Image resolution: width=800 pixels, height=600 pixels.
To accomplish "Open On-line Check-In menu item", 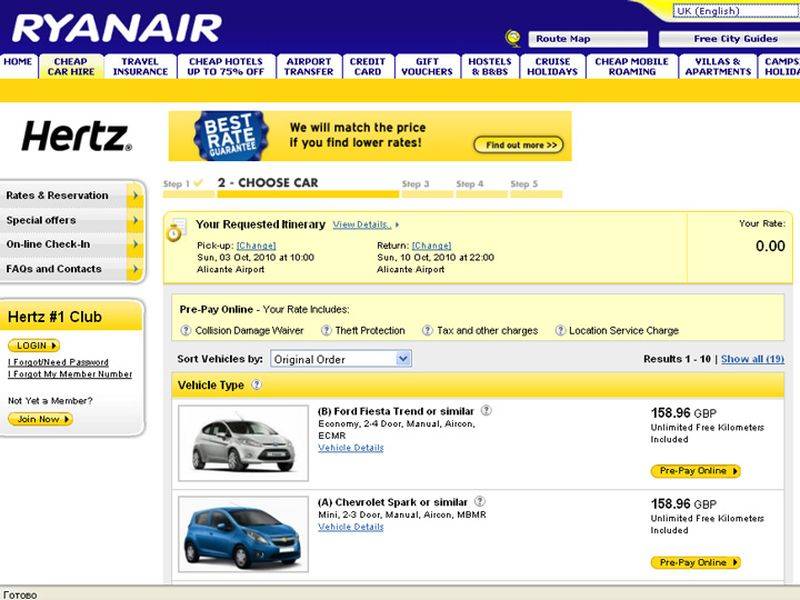I will (48, 244).
